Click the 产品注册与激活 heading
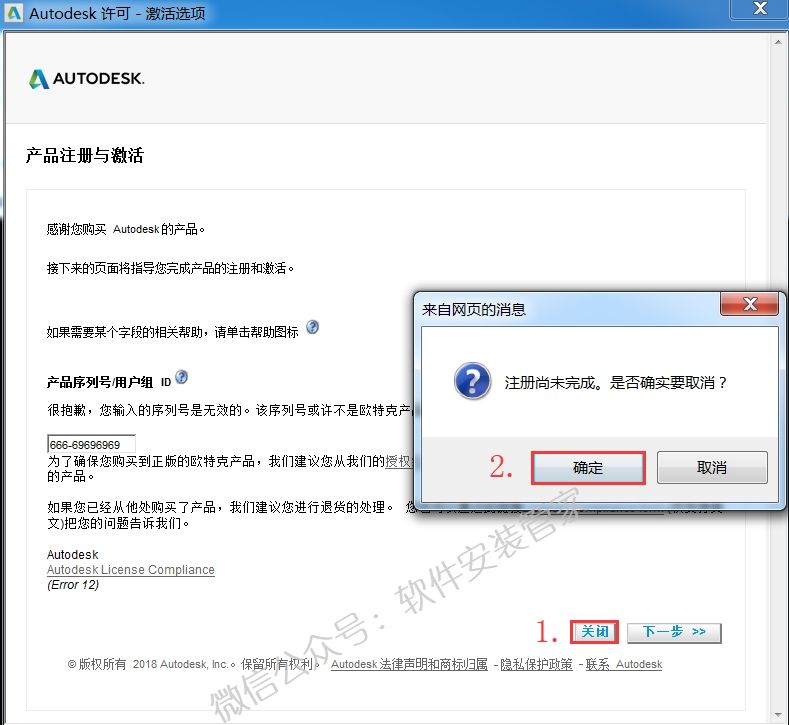Image resolution: width=789 pixels, height=725 pixels. (x=85, y=156)
